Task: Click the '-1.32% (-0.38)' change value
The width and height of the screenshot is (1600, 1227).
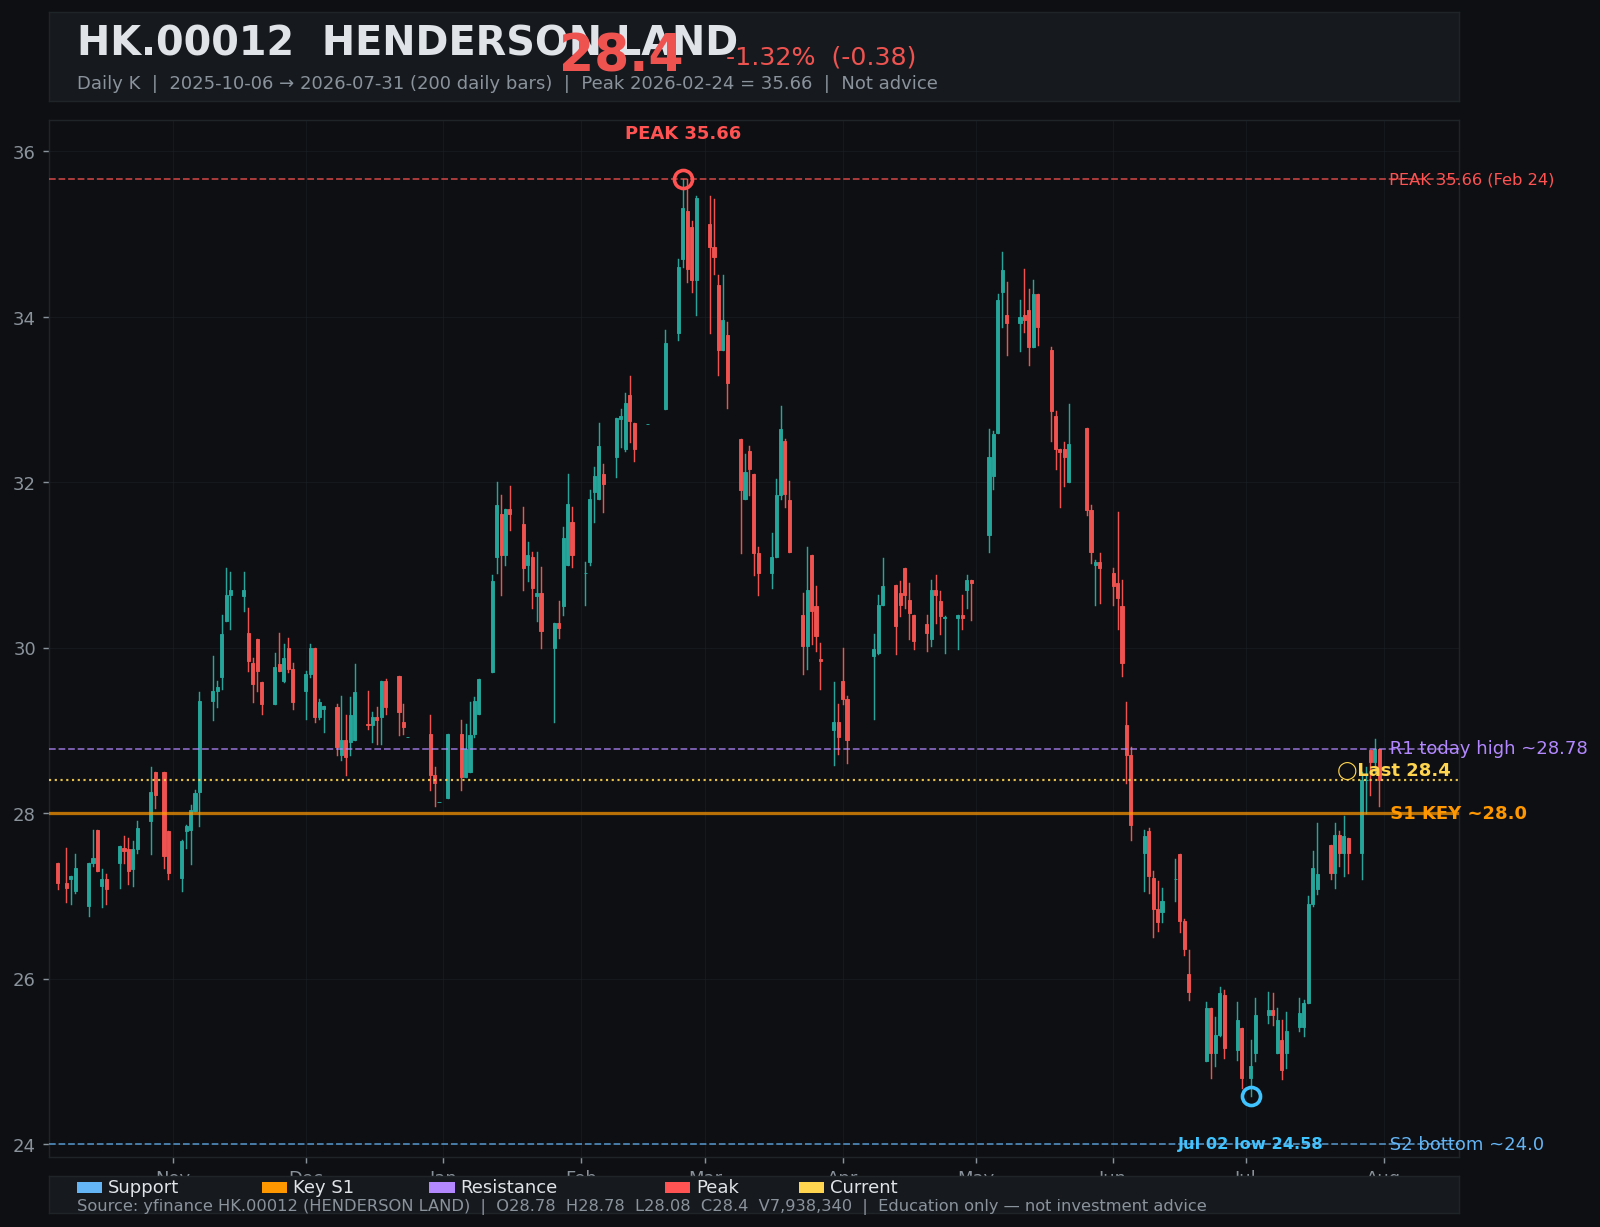Action: pos(821,57)
